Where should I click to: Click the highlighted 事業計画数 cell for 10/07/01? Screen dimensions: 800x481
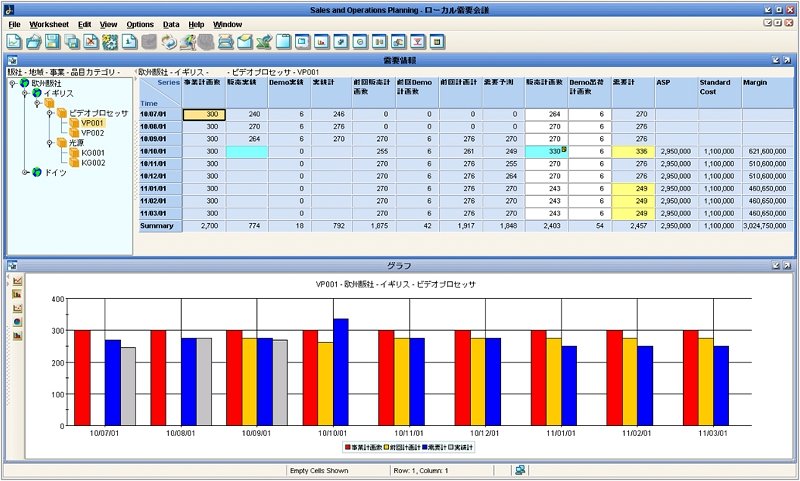[204, 114]
